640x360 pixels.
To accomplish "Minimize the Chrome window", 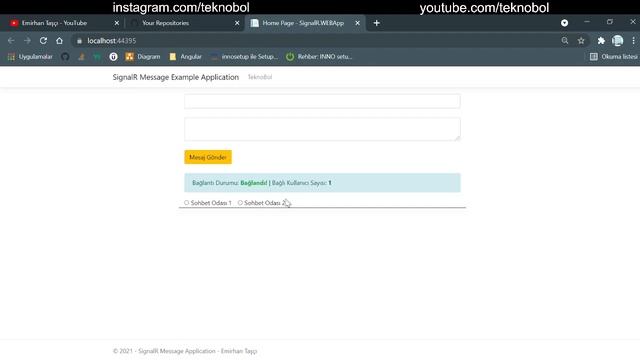I will [587, 22].
